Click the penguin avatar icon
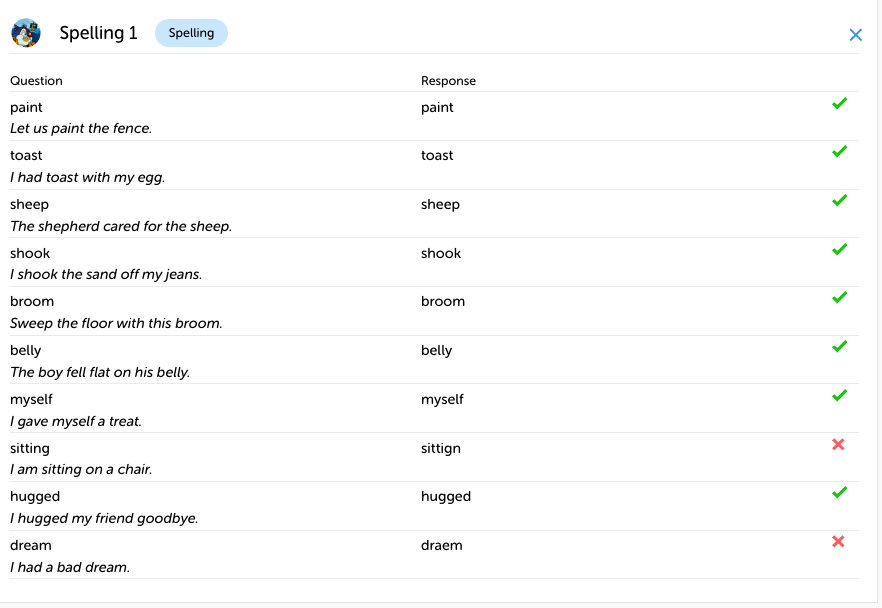This screenshot has height=608, width=882. click(x=26, y=33)
